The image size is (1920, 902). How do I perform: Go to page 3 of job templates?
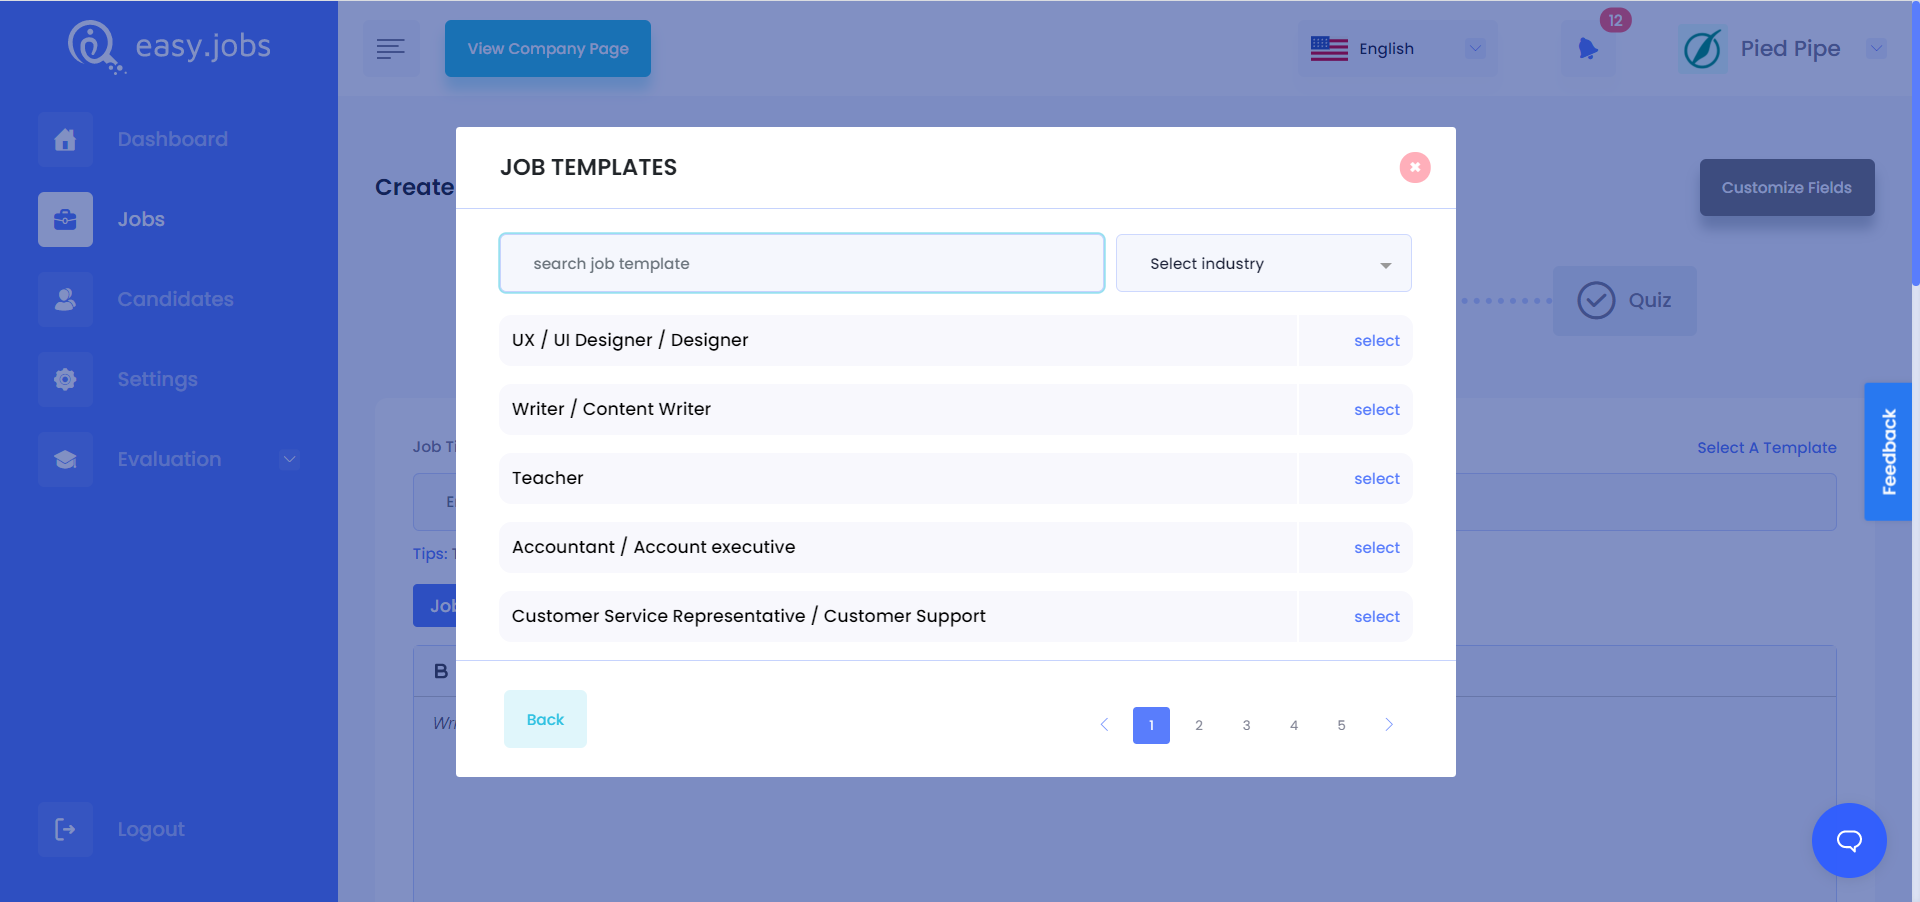pos(1246,725)
